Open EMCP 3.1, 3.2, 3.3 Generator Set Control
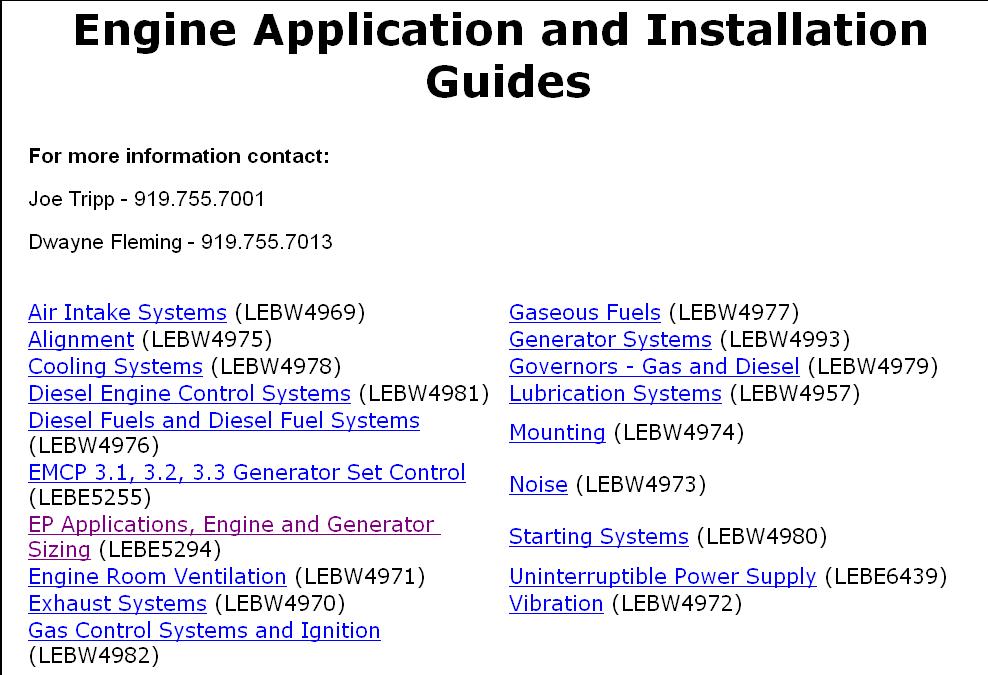The image size is (988, 675). click(x=247, y=473)
